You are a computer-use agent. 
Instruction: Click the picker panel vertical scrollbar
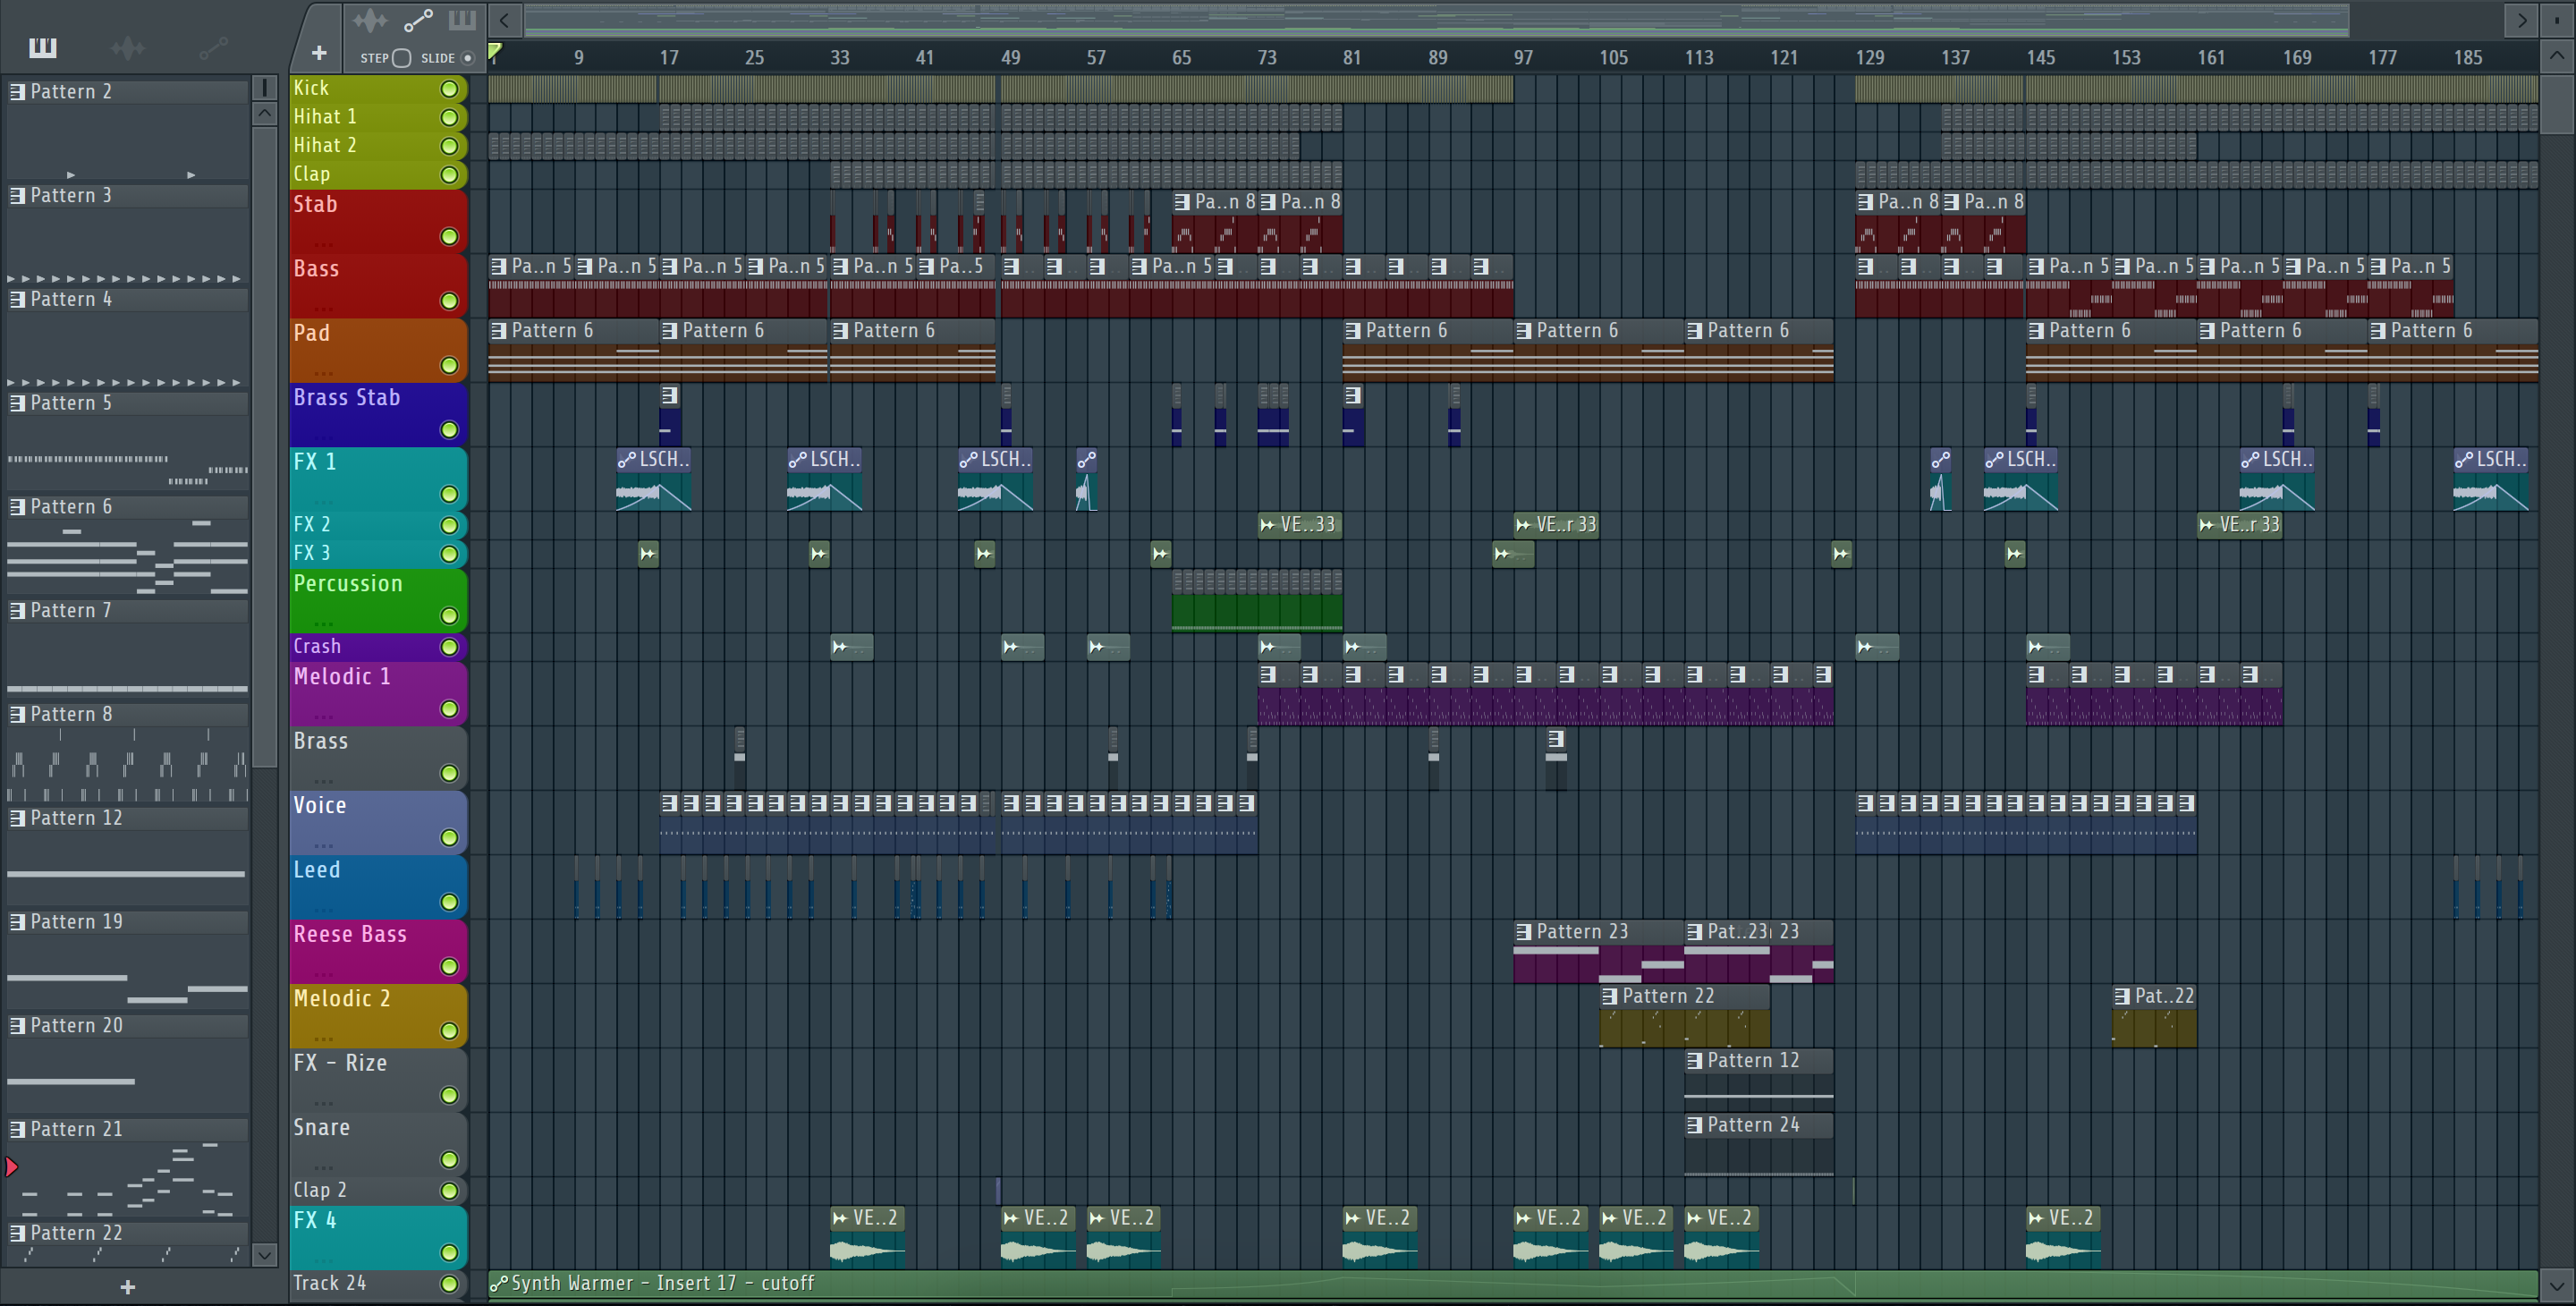[265, 447]
